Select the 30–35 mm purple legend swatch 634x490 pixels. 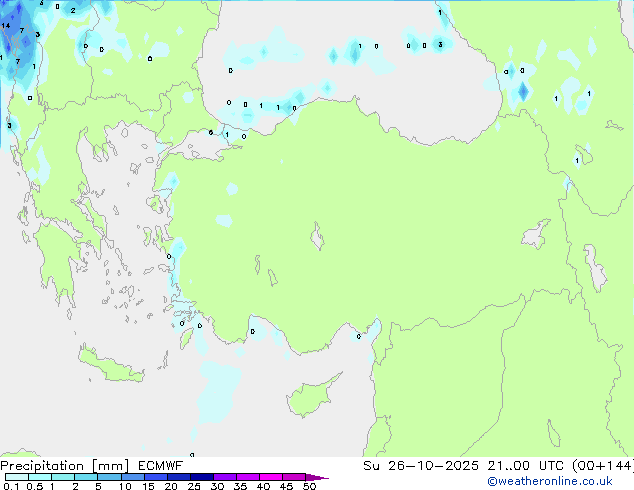224,477
